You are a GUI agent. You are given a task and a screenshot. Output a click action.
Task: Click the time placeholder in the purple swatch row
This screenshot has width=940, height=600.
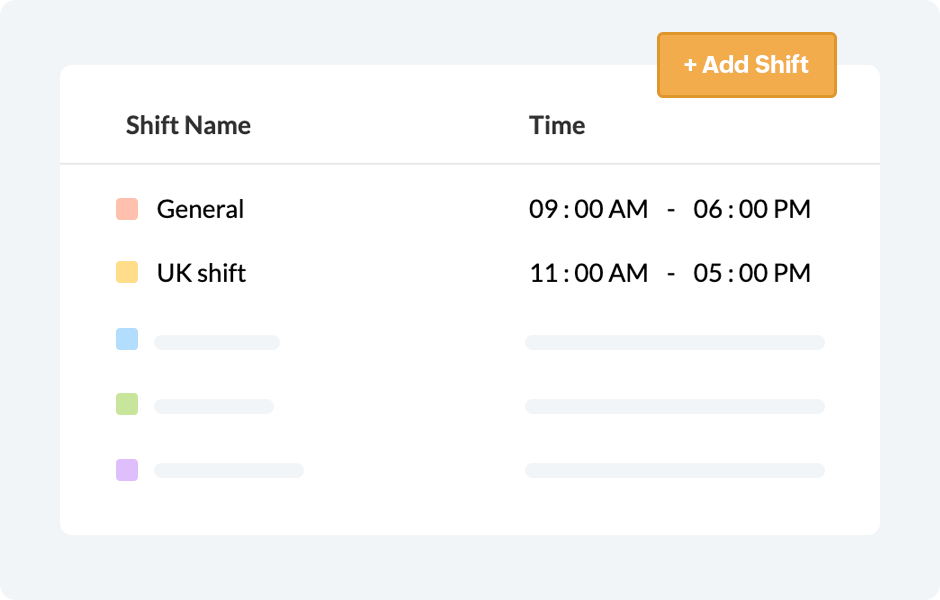(674, 470)
